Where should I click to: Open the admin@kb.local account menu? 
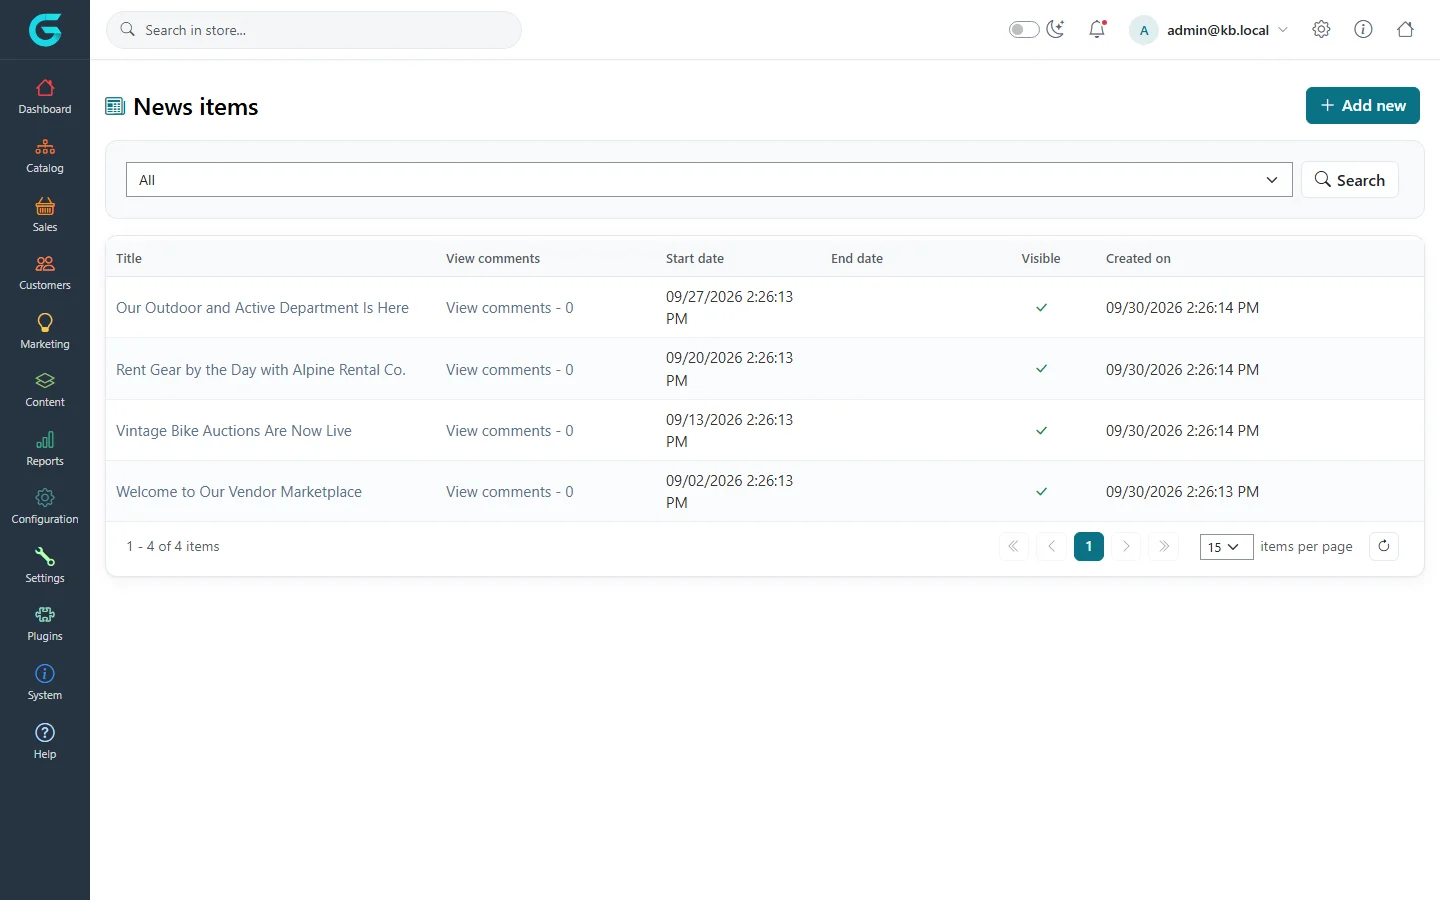(1209, 30)
